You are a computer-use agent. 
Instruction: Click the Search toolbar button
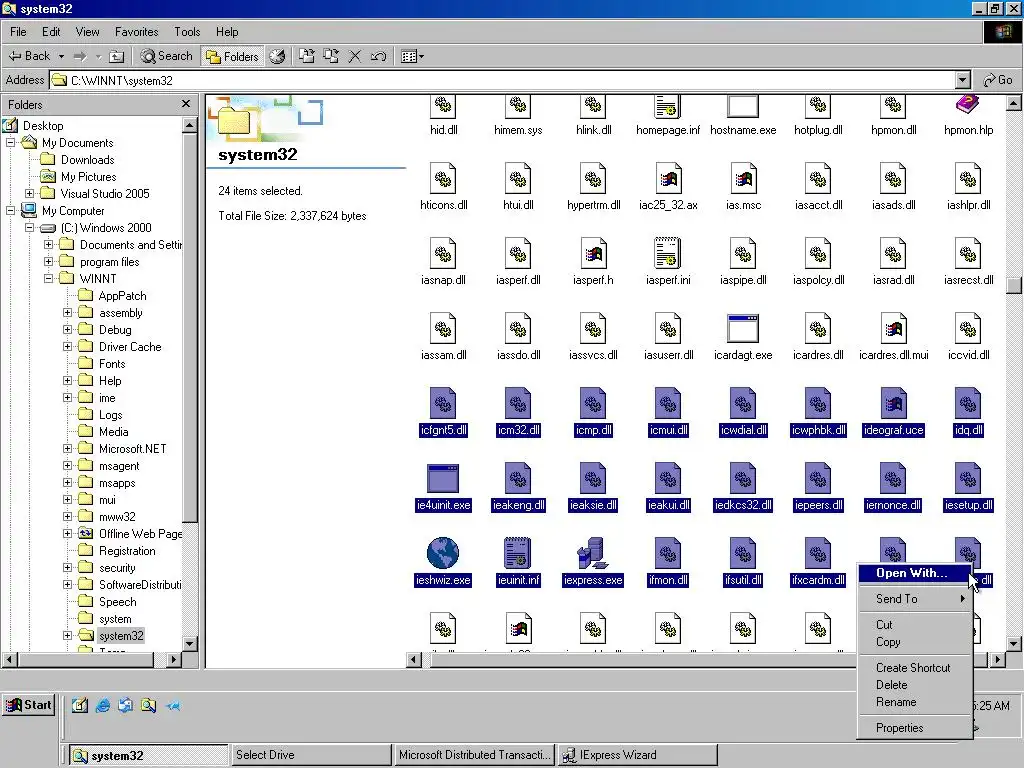click(x=167, y=56)
